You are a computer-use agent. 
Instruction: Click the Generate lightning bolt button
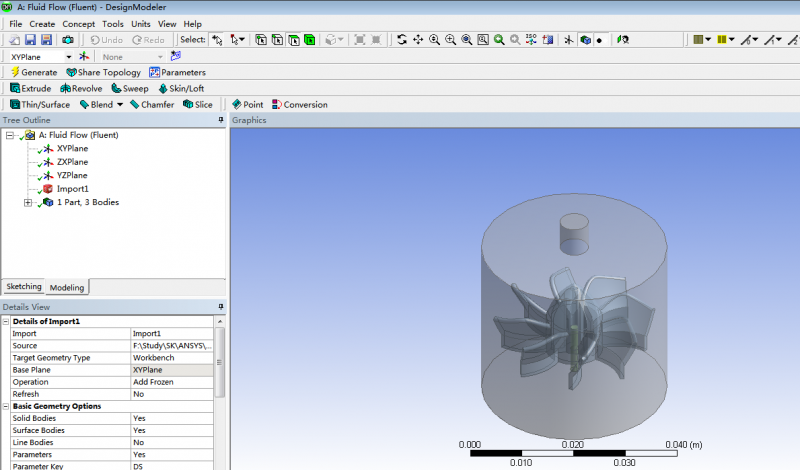(33, 73)
